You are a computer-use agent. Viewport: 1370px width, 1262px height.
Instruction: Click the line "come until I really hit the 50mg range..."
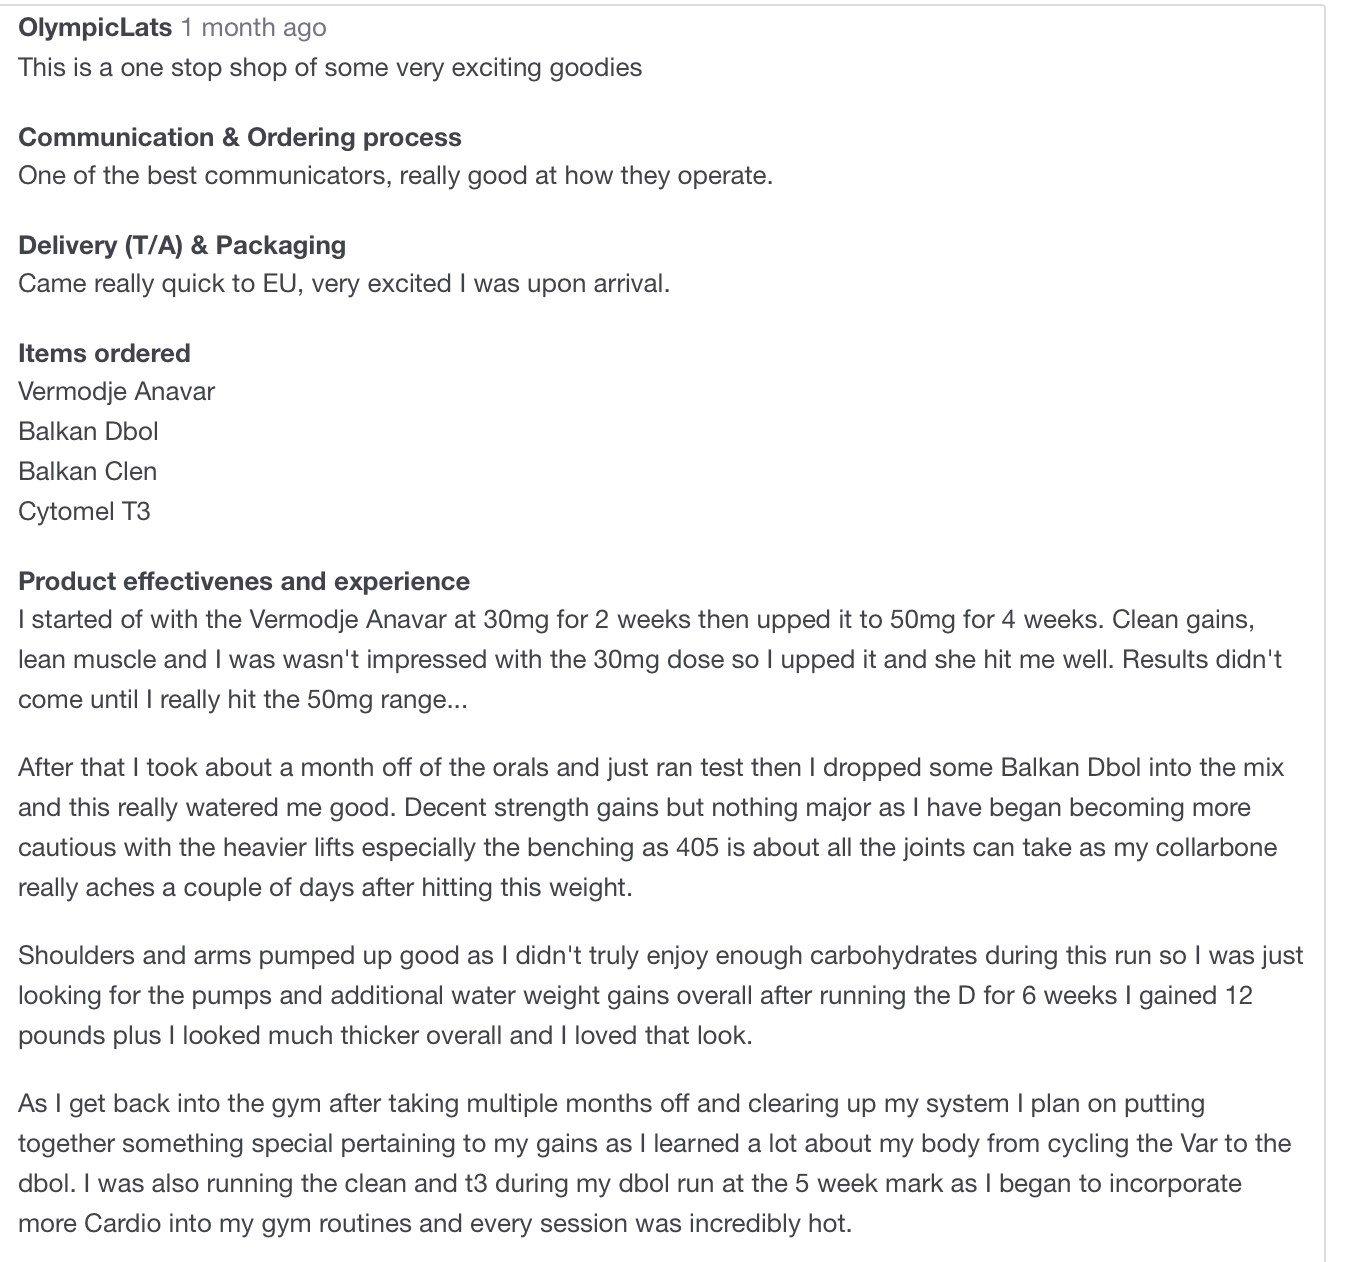point(242,700)
